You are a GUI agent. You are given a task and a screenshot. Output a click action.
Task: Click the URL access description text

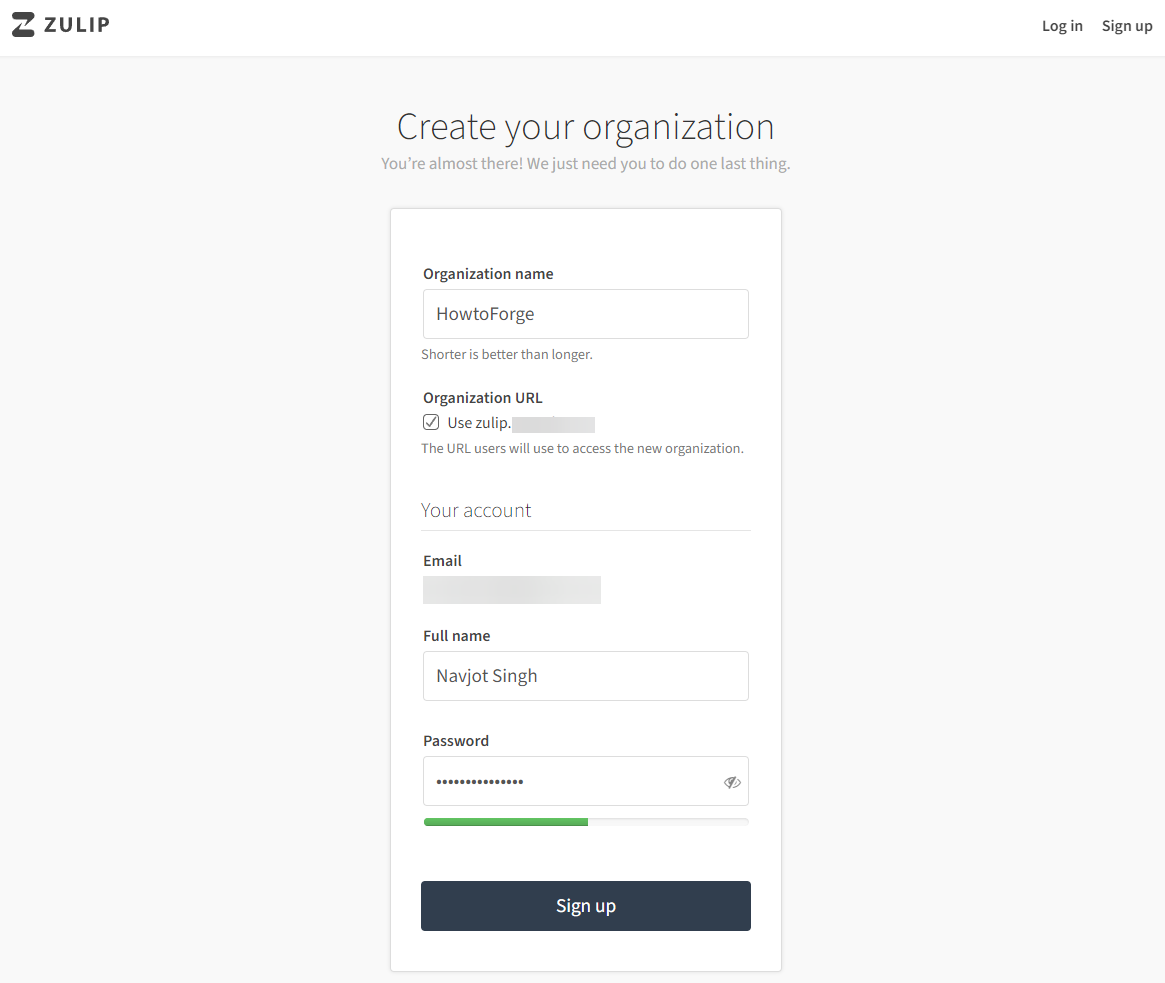pos(582,448)
